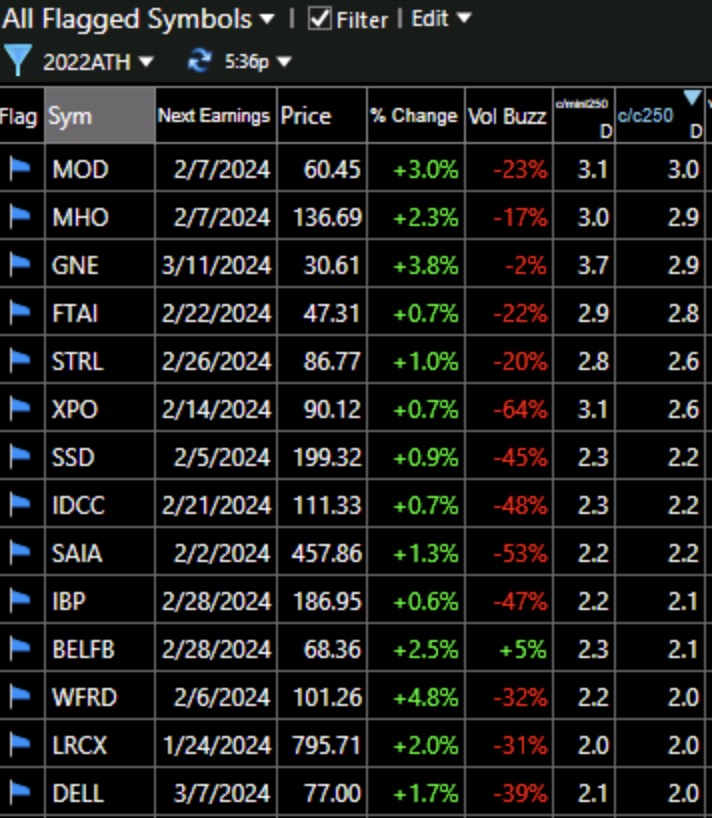Sort by the Price column header
Screen dimensions: 712x818
(x=322, y=116)
